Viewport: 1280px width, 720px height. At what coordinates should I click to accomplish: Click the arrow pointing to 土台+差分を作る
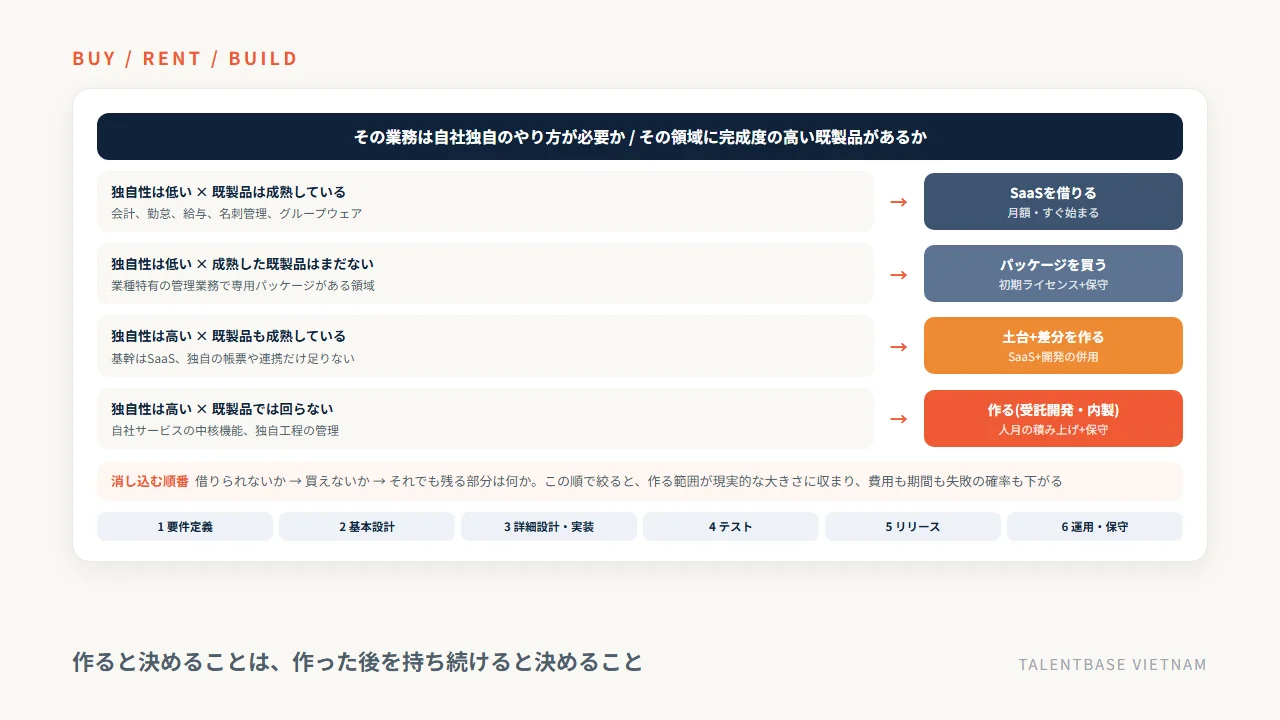click(899, 346)
